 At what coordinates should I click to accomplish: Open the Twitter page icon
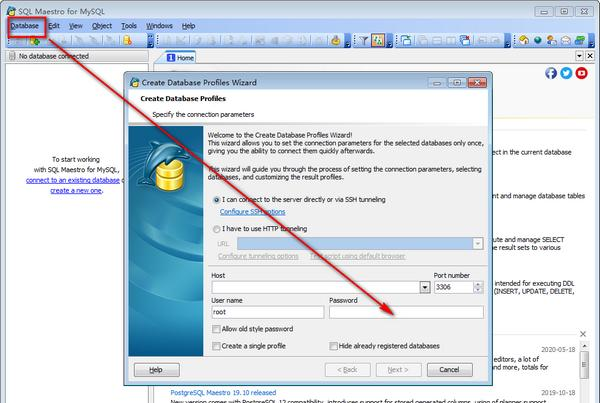tap(566, 73)
